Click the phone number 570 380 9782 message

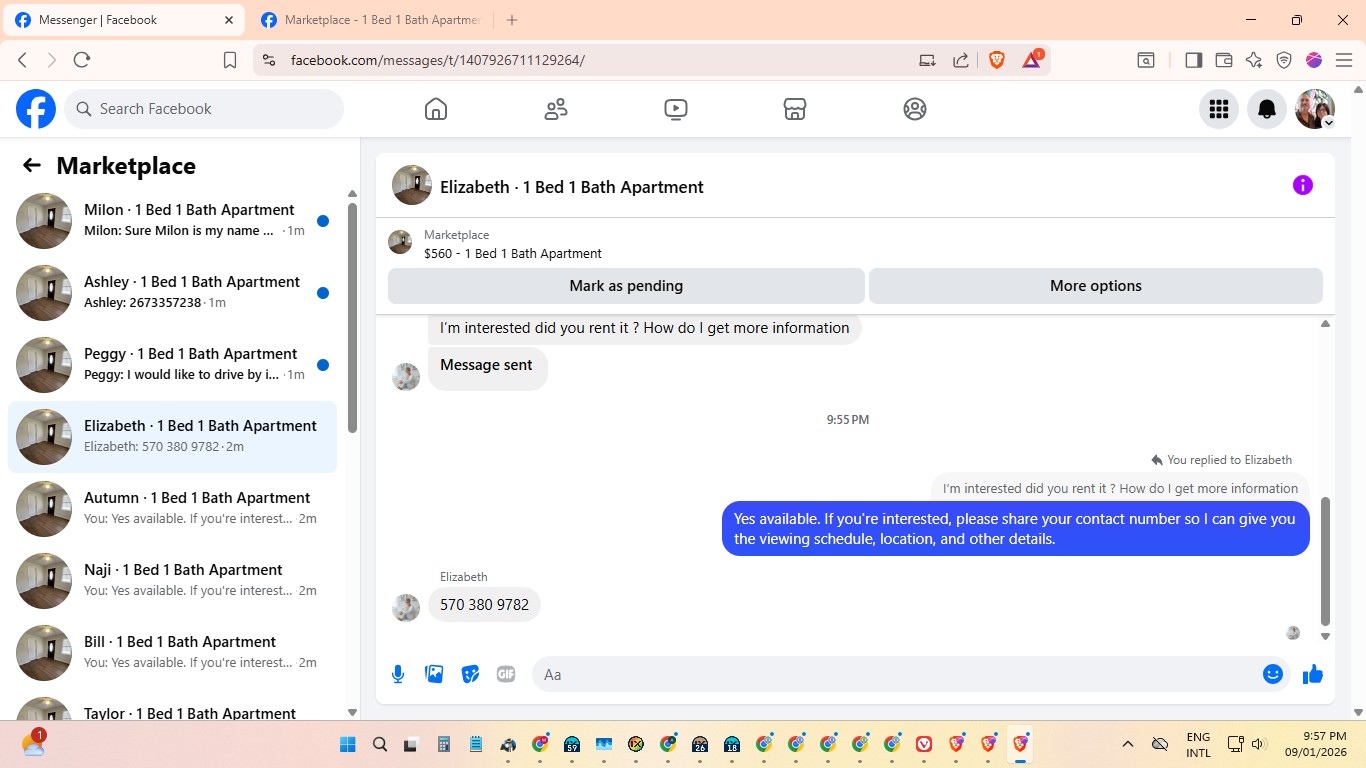pos(485,605)
